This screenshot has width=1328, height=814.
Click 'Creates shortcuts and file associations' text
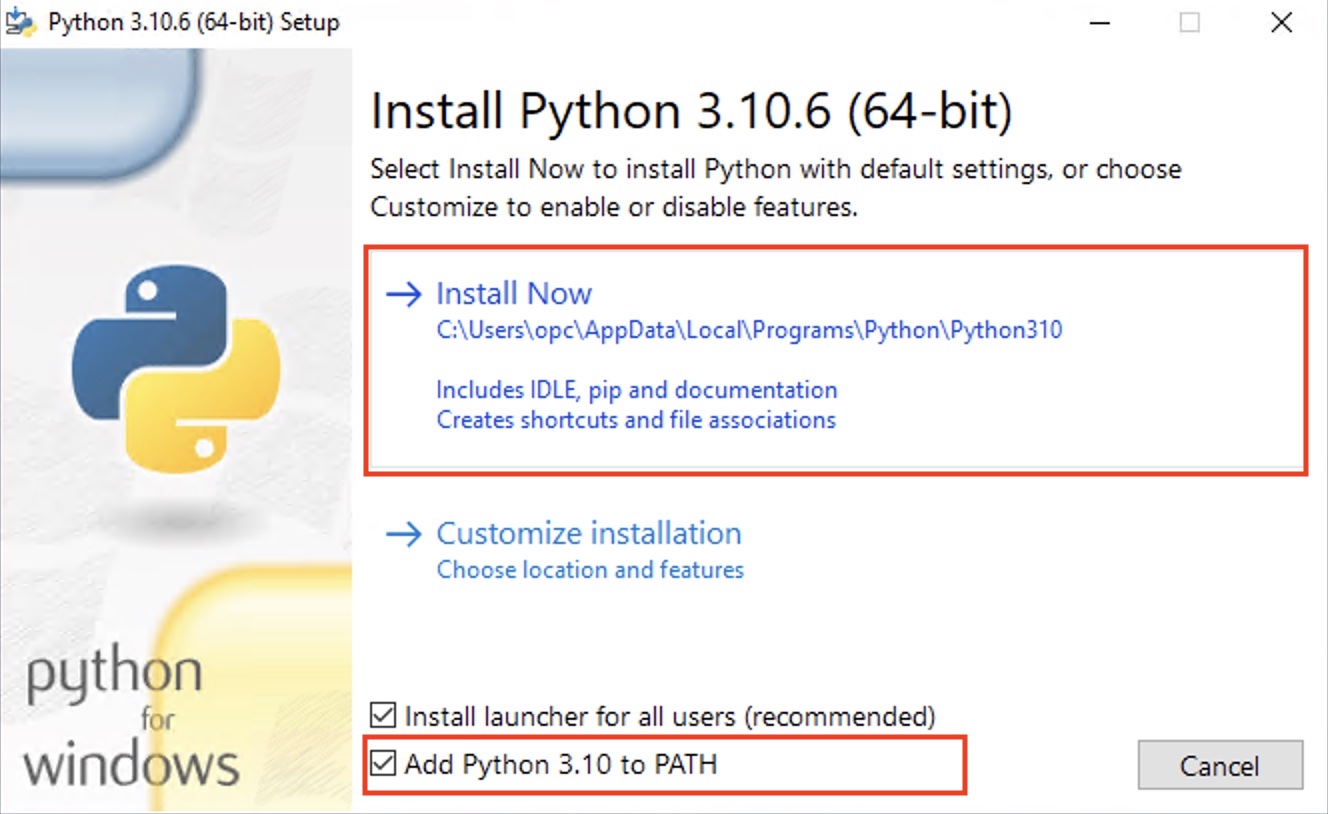pyautogui.click(x=634, y=420)
